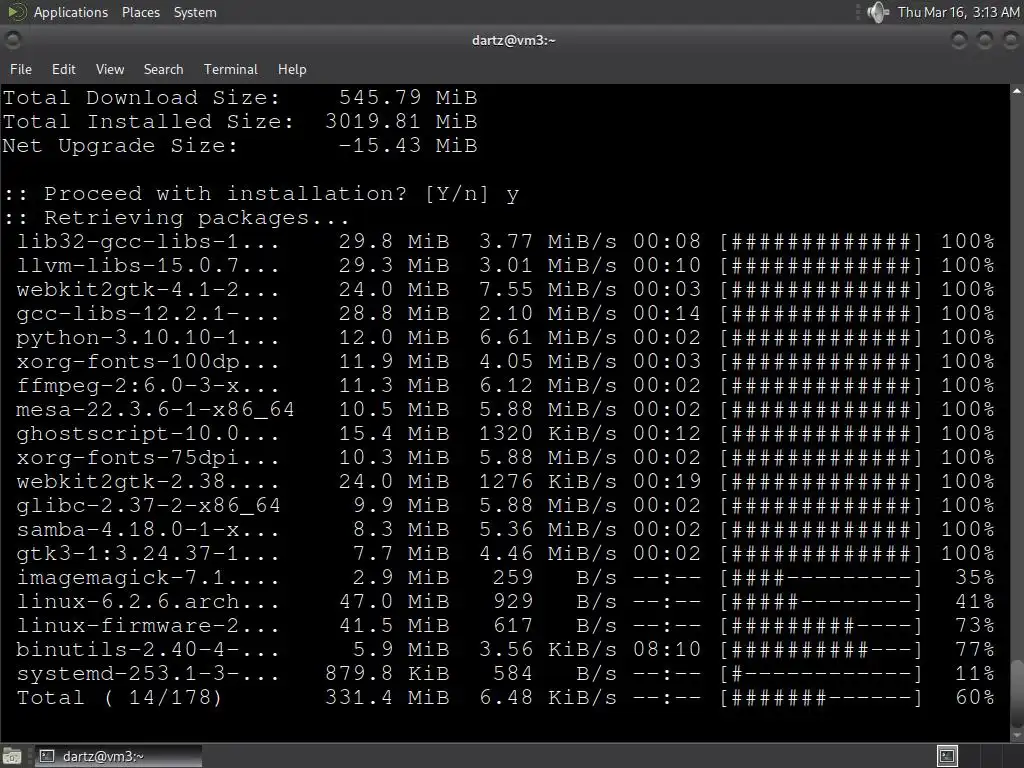This screenshot has height=768, width=1024.
Task: Click the 00:19 elapsed time for webkit2gtk-2.38
Action: coord(667,482)
